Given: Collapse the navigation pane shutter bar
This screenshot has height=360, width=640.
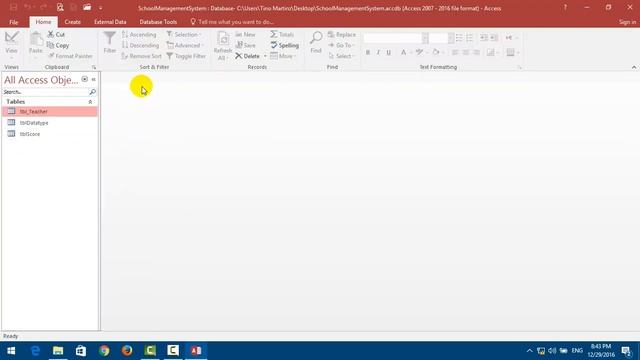Looking at the screenshot, I should coord(94,79).
